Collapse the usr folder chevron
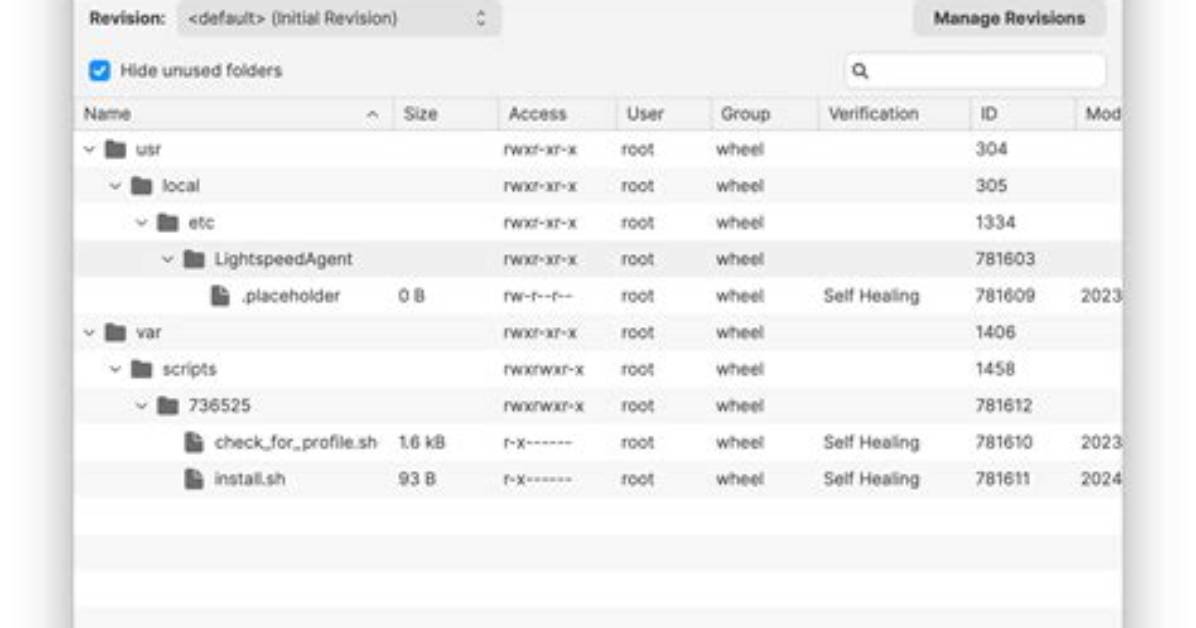The height and width of the screenshot is (628, 1196). point(89,150)
